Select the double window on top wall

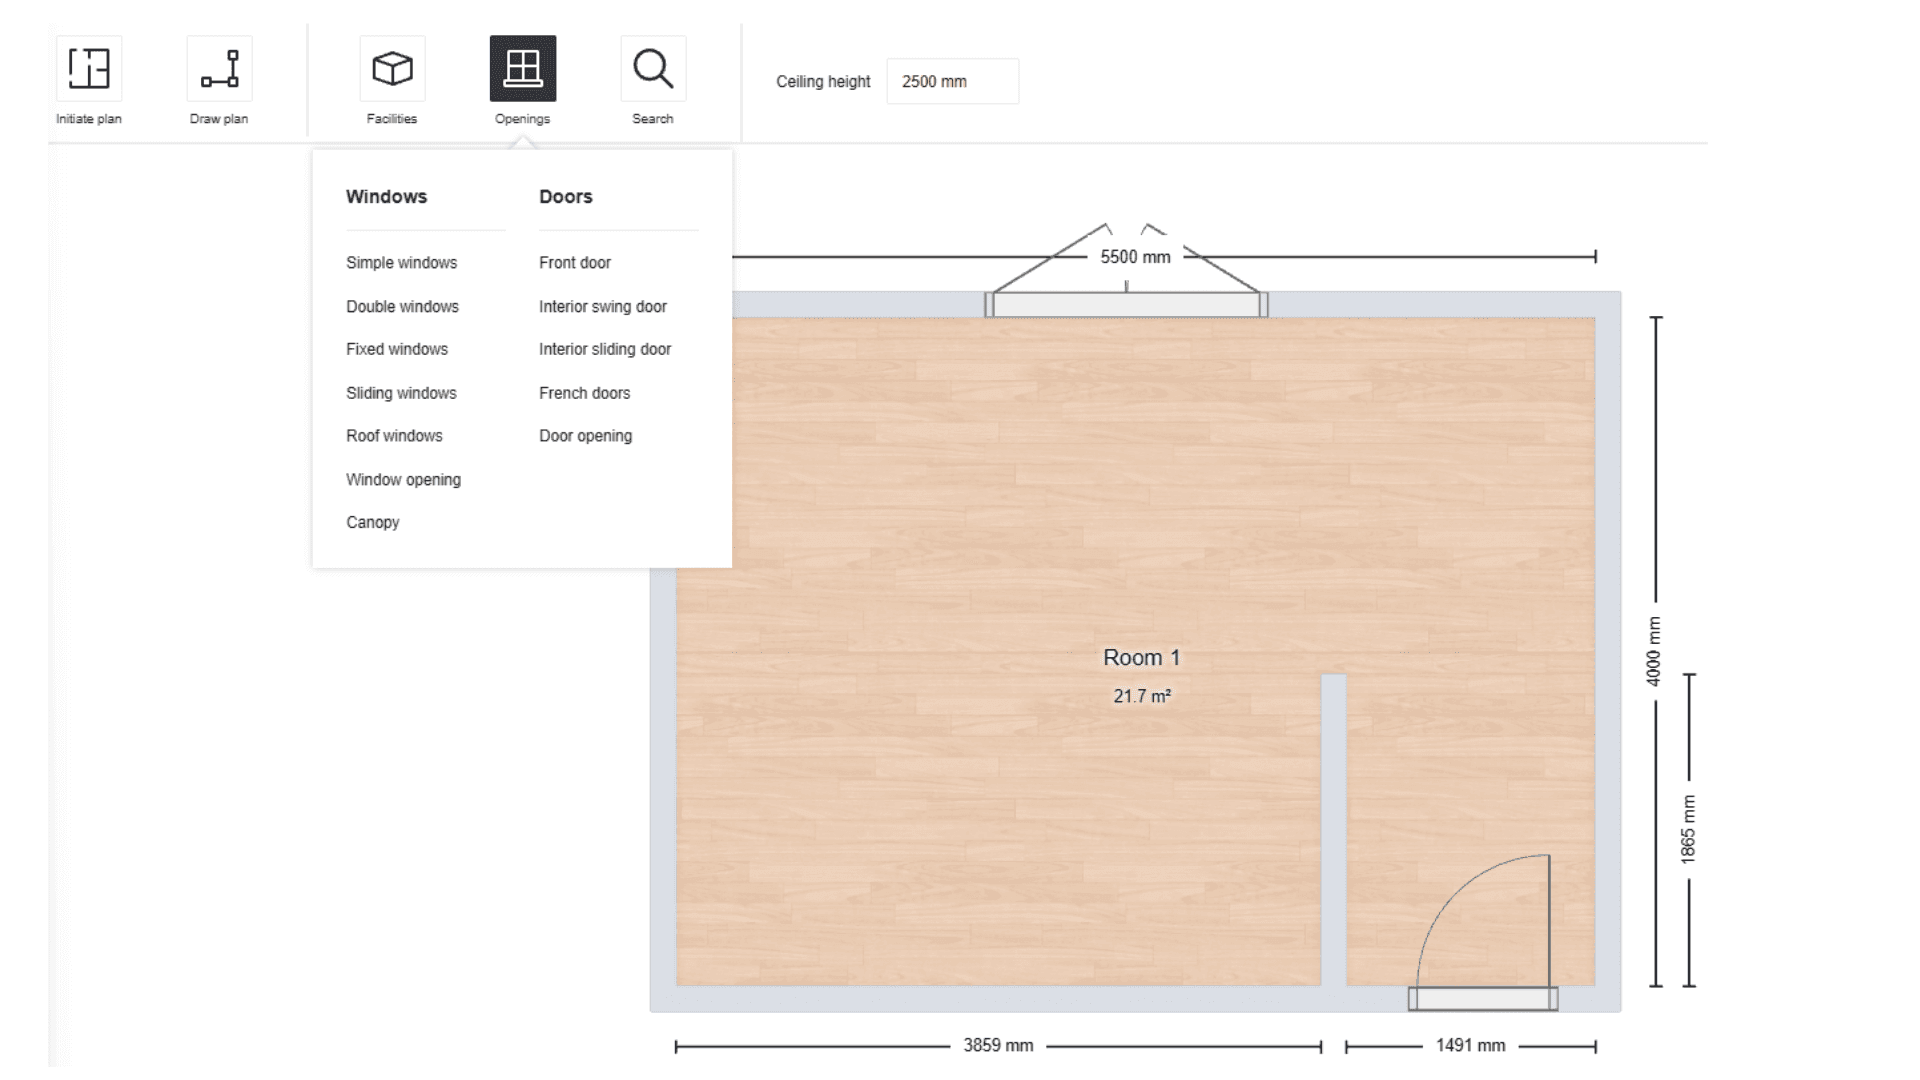coord(1126,304)
